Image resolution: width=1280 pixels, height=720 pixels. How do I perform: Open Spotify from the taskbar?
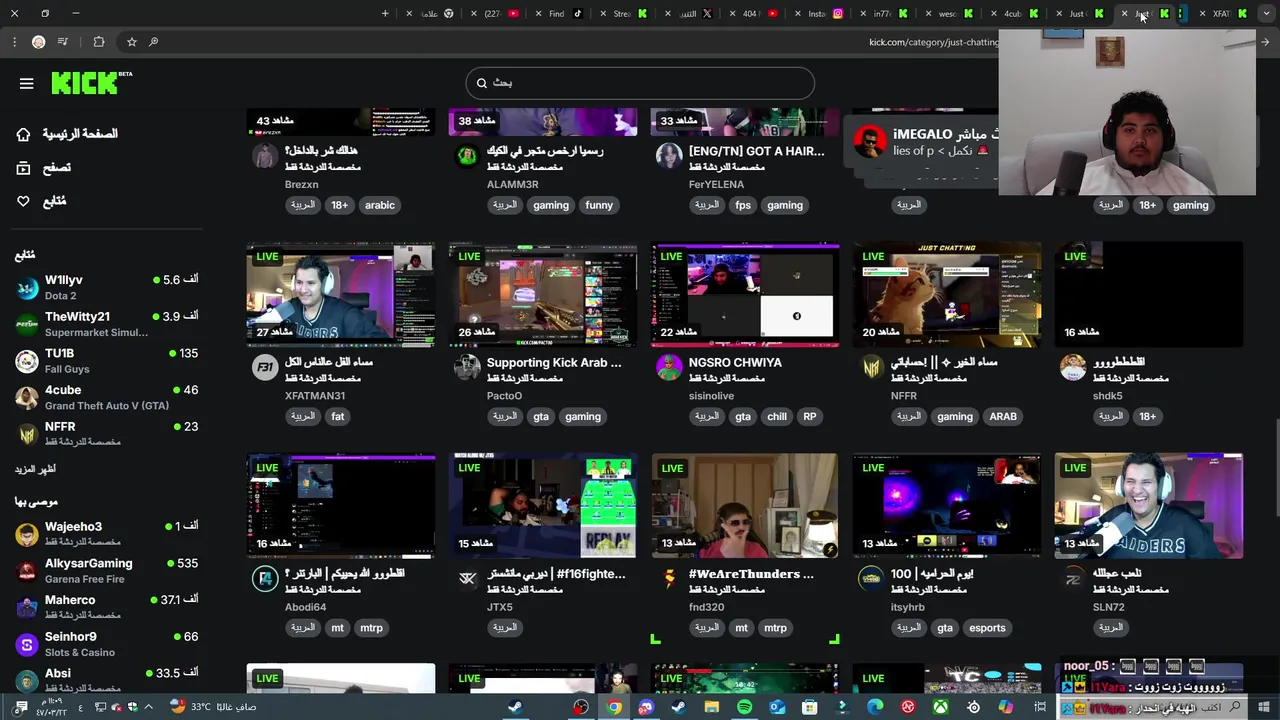tap(744, 707)
